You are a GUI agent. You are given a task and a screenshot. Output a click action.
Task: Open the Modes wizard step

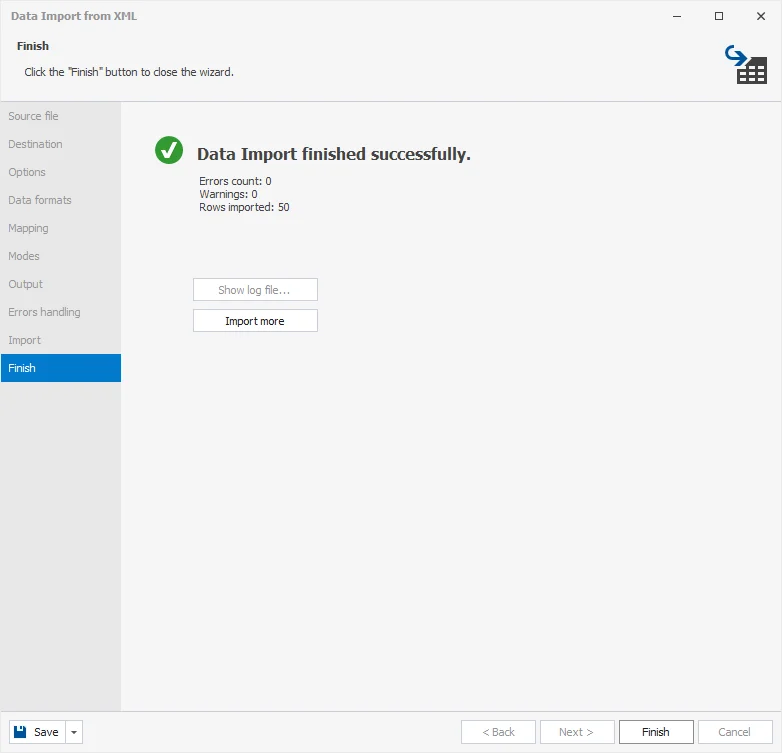[x=25, y=256]
